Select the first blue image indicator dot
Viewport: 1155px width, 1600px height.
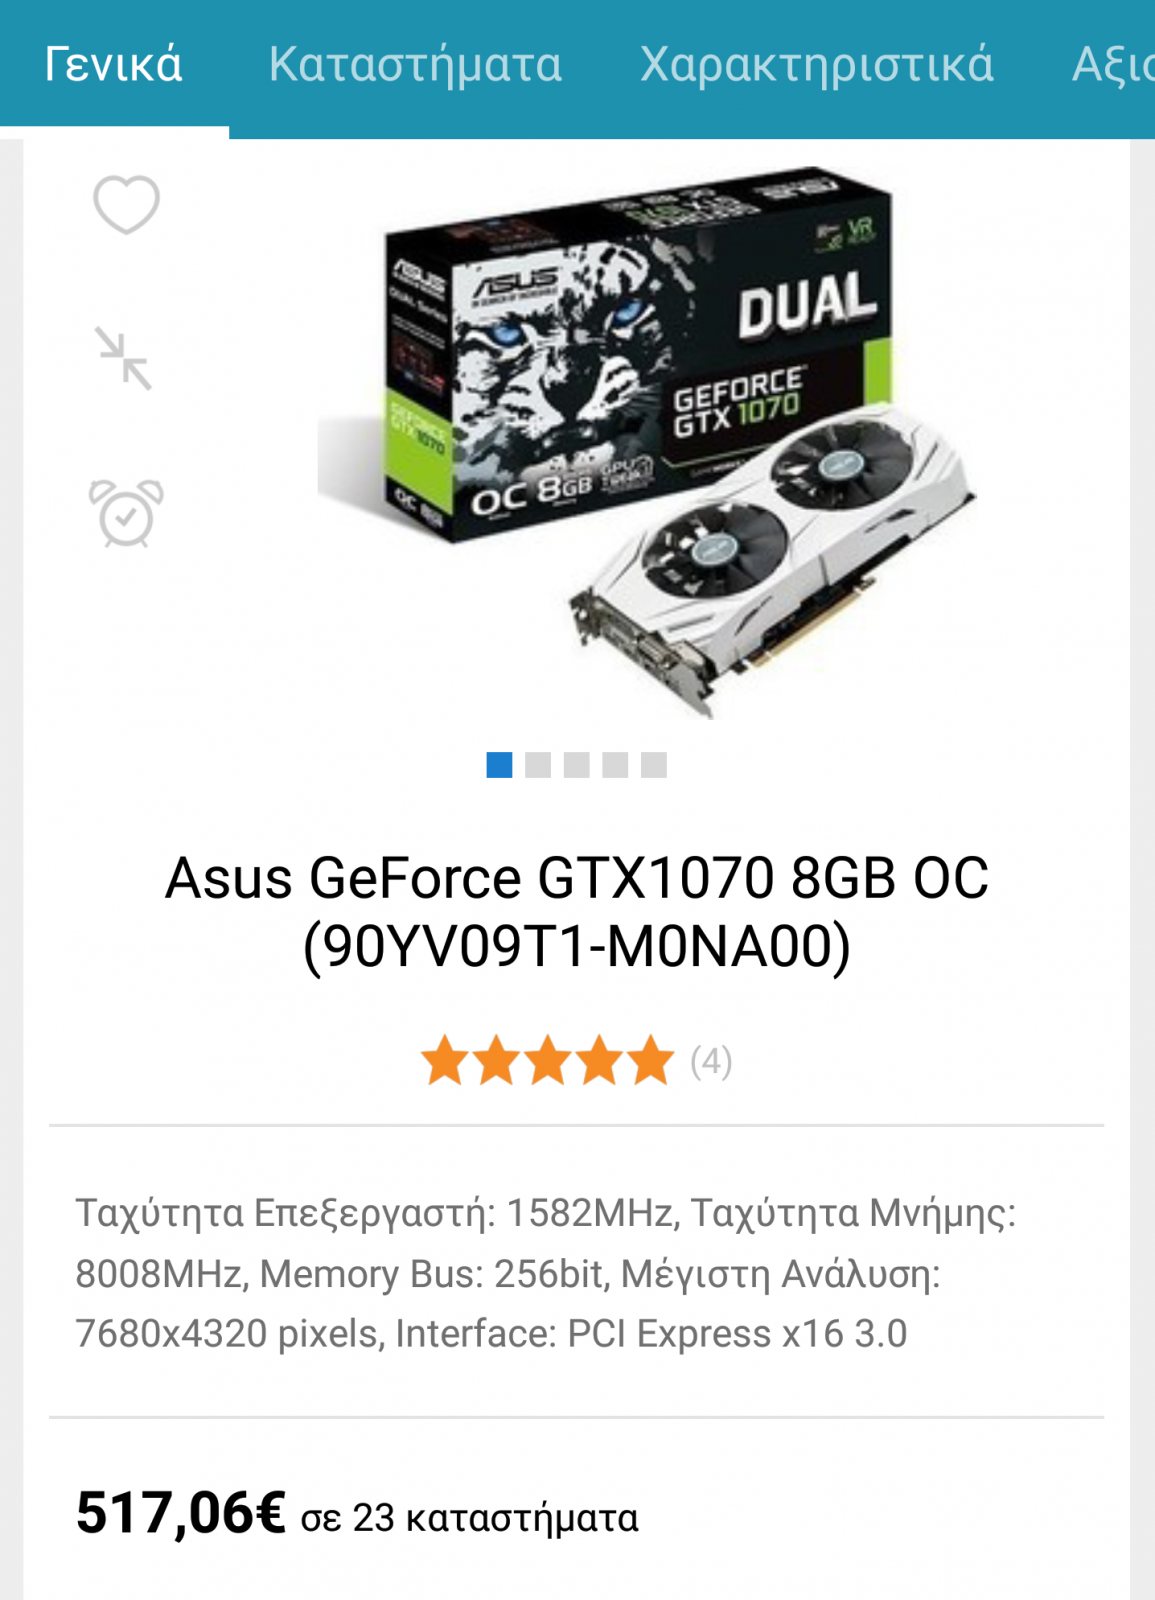499,765
